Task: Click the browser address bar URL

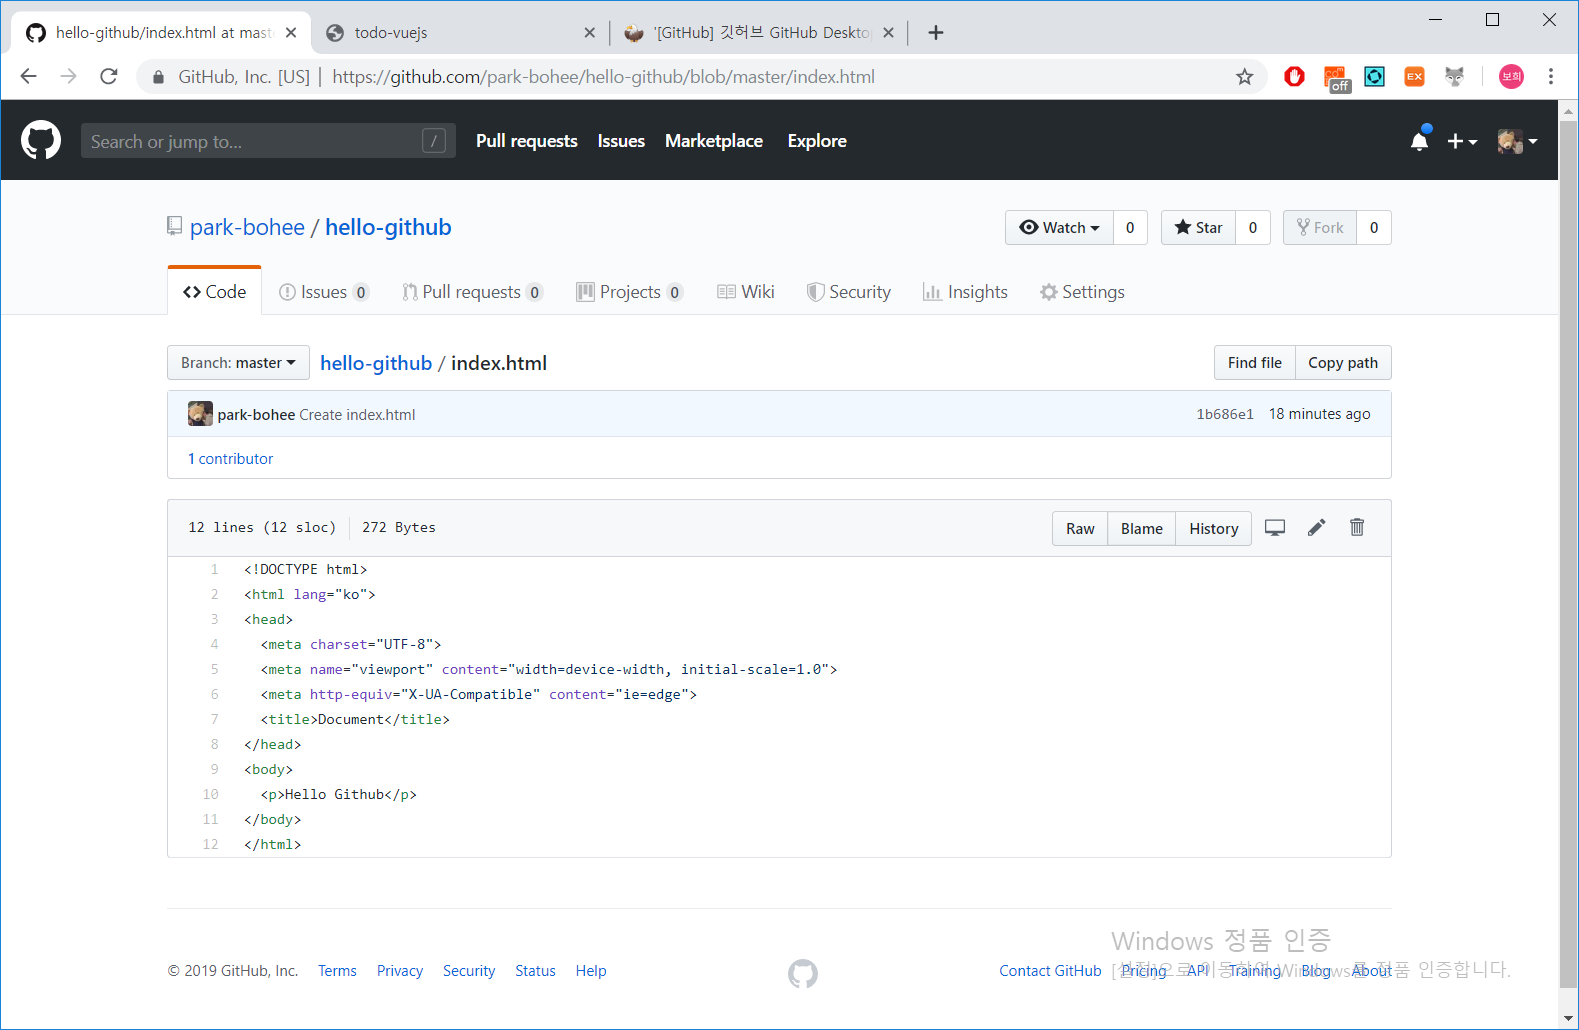Action: (x=603, y=77)
